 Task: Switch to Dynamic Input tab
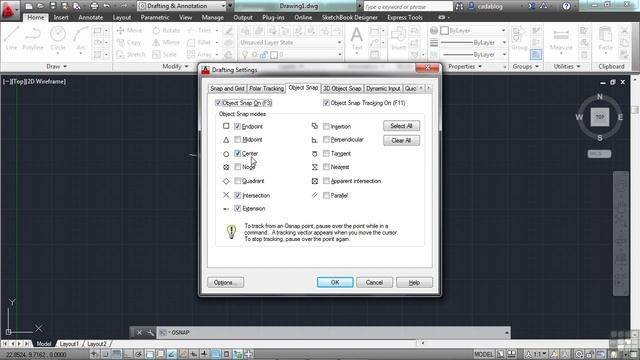click(383, 89)
